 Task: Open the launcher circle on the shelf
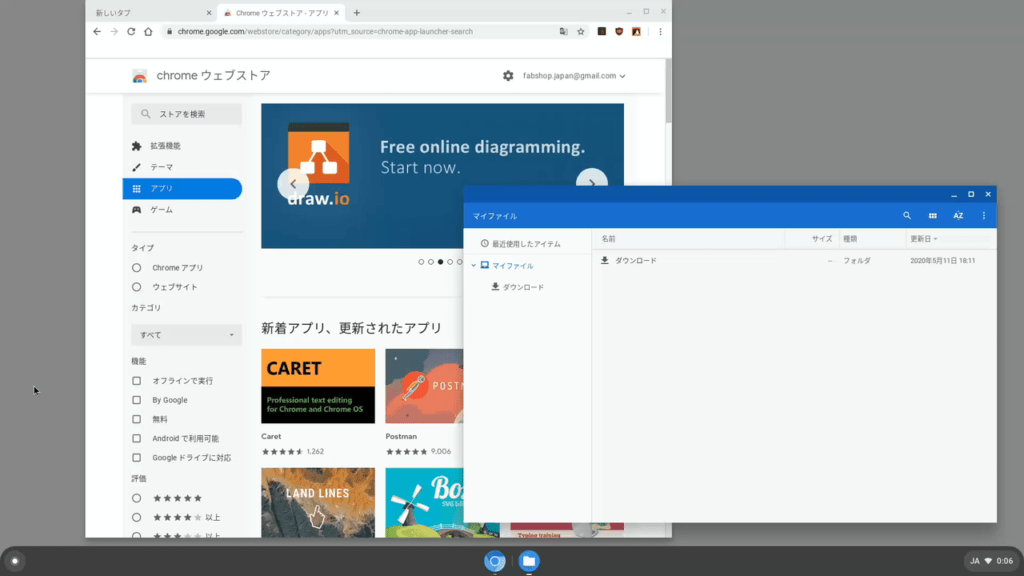point(15,561)
